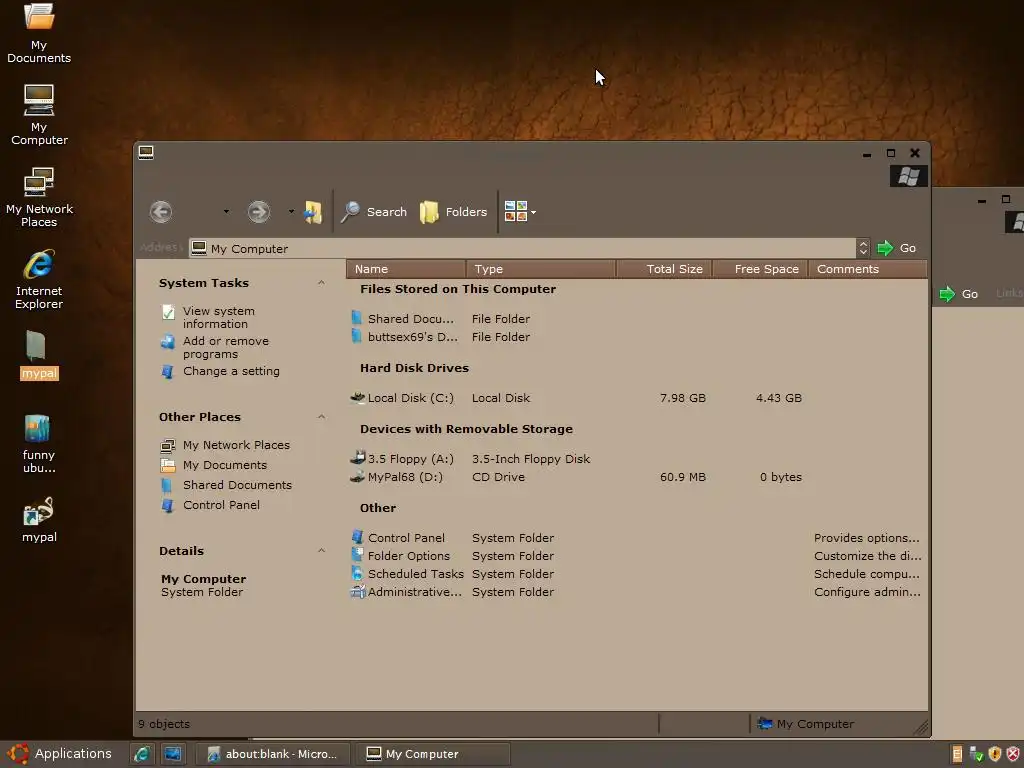This screenshot has height=768, width=1024.
Task: Click the security shield tray icon
Action: [995, 754]
